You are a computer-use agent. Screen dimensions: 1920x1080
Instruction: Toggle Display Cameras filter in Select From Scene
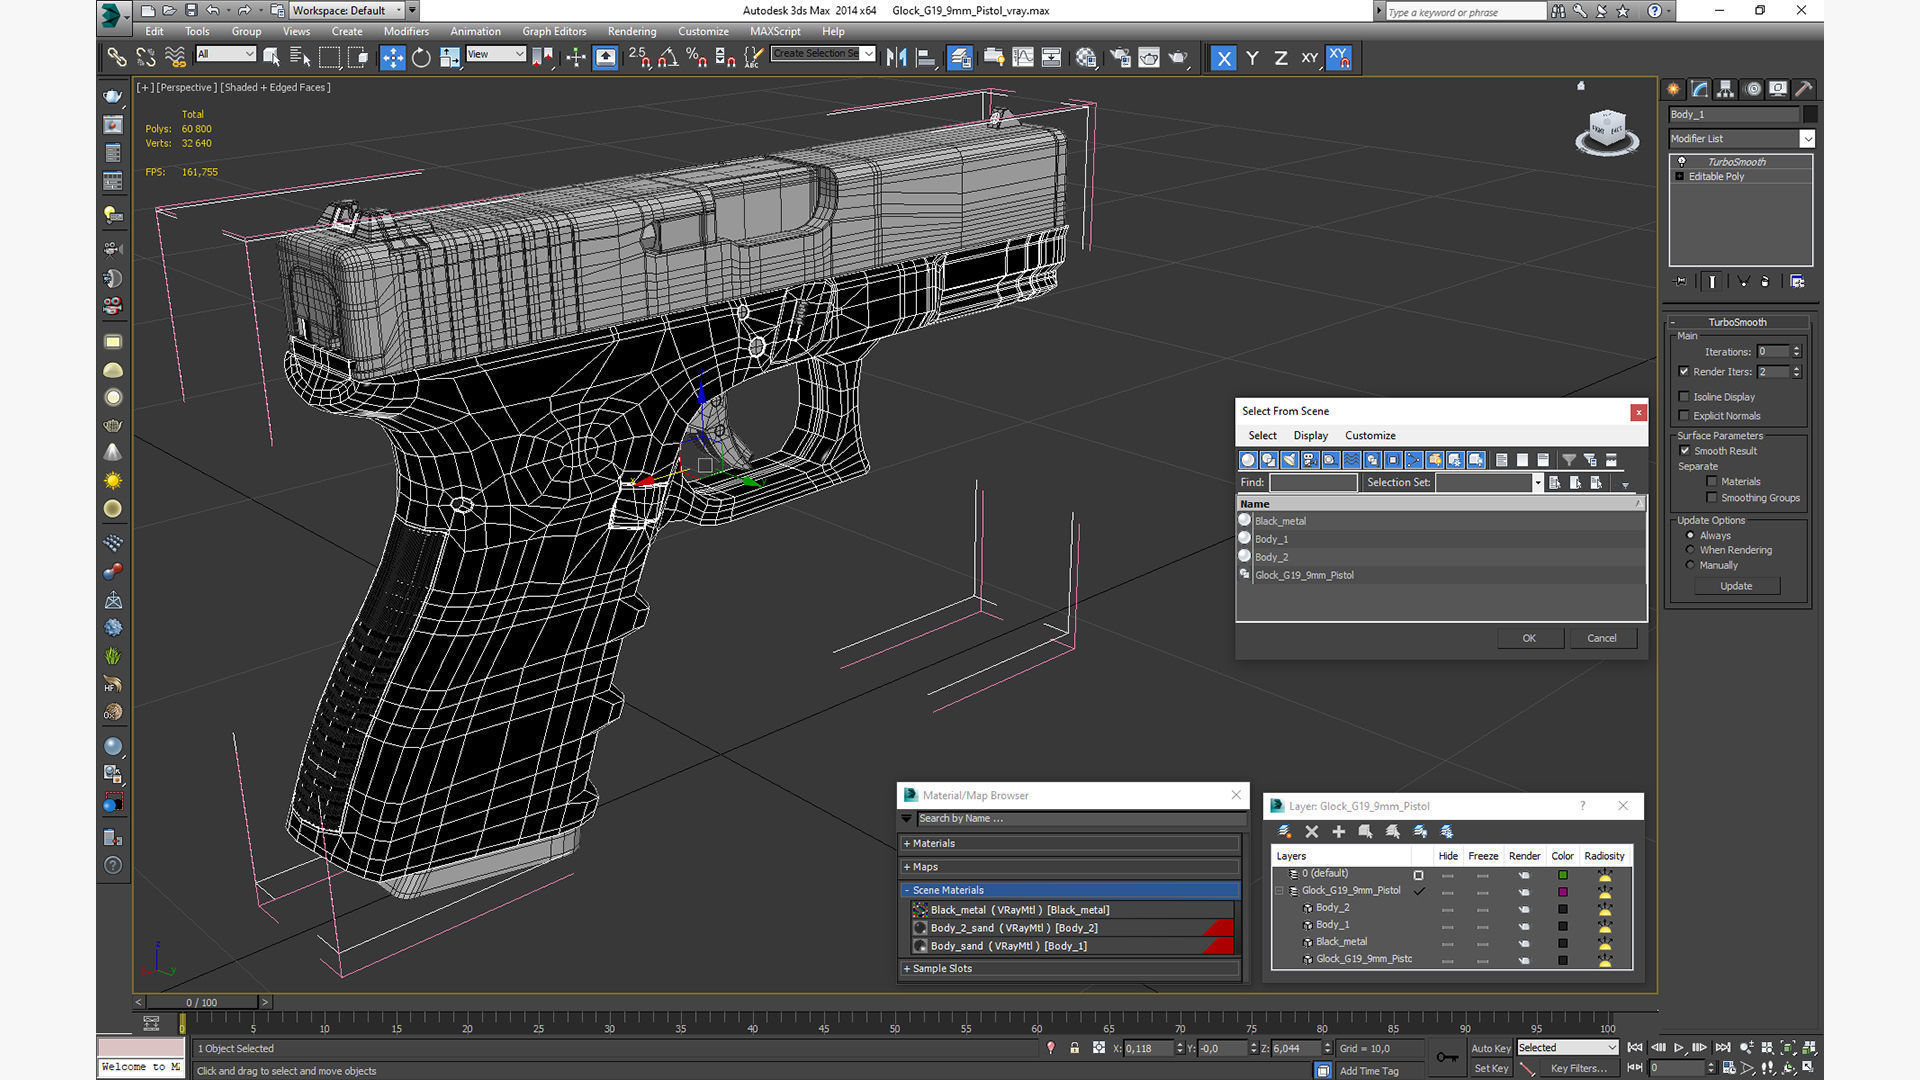pos(1310,460)
